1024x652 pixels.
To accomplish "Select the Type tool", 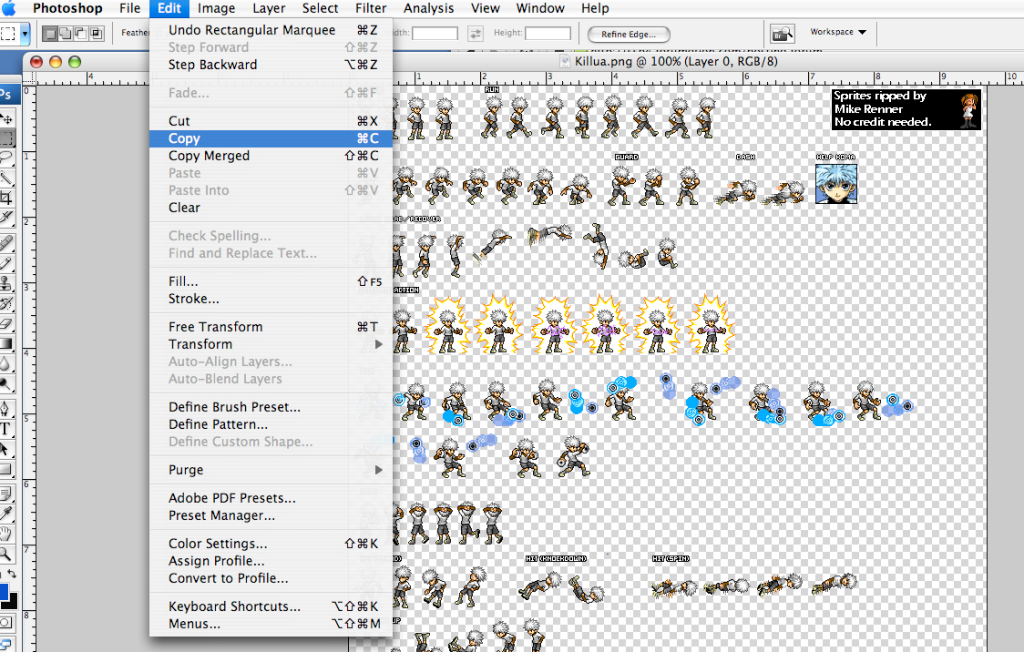I will click(7, 429).
